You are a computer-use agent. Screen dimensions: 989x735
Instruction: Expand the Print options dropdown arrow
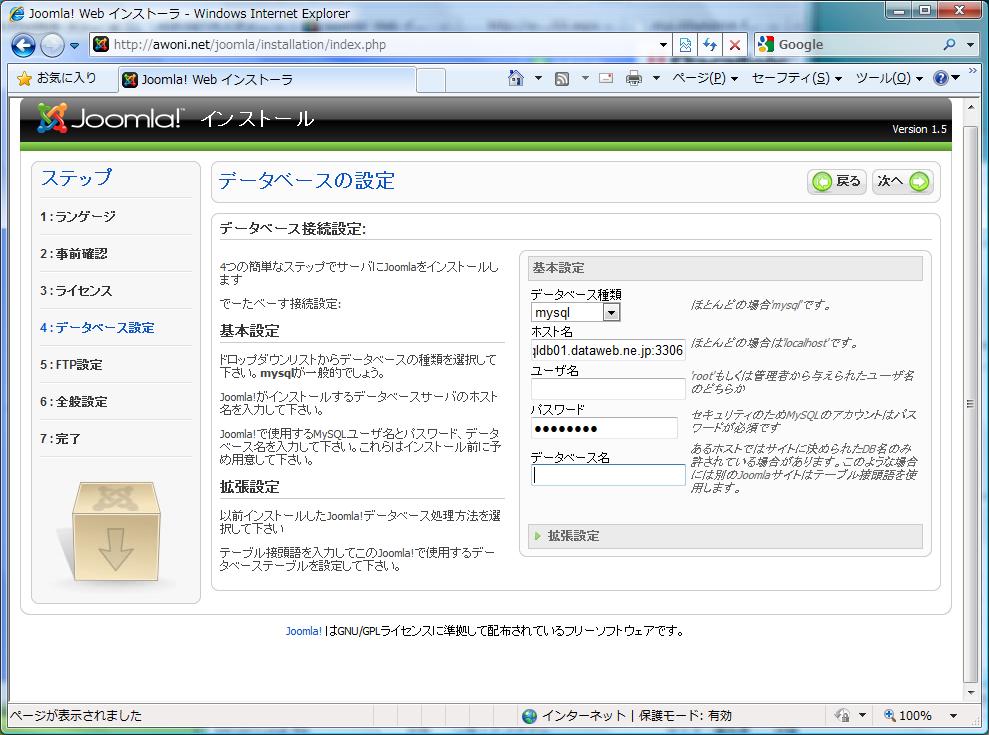pyautogui.click(x=656, y=78)
